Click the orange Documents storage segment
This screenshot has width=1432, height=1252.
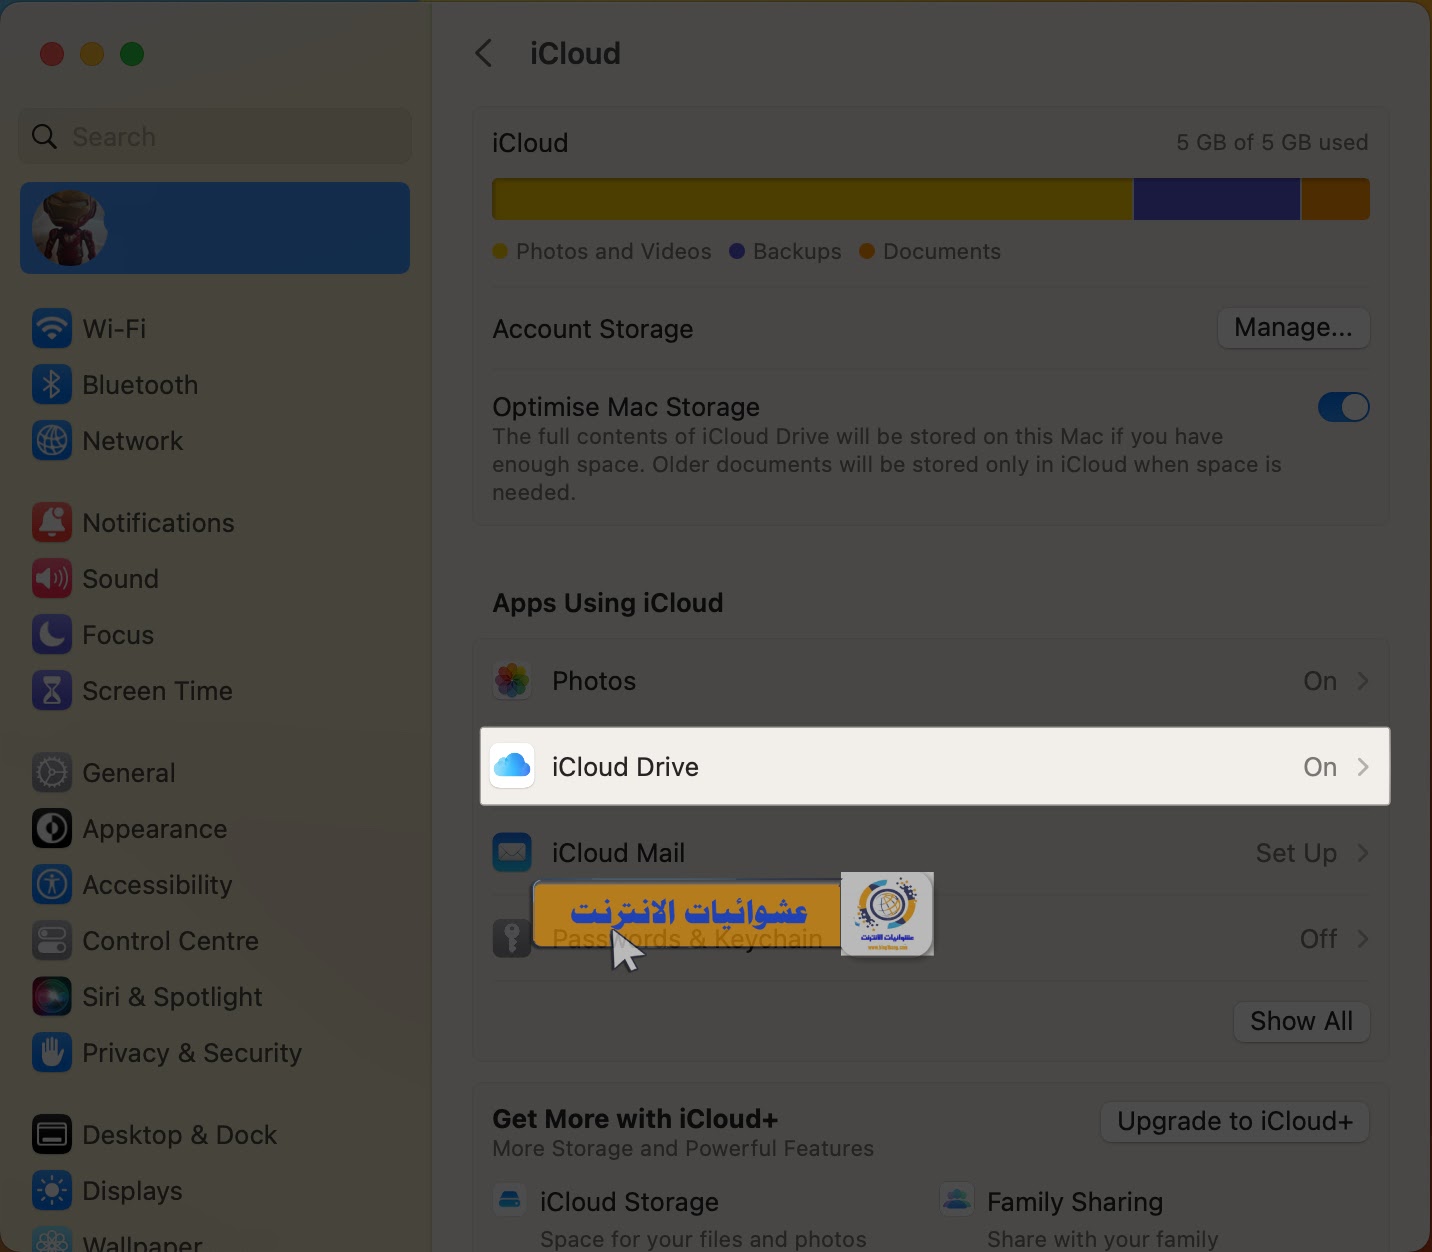1335,199
